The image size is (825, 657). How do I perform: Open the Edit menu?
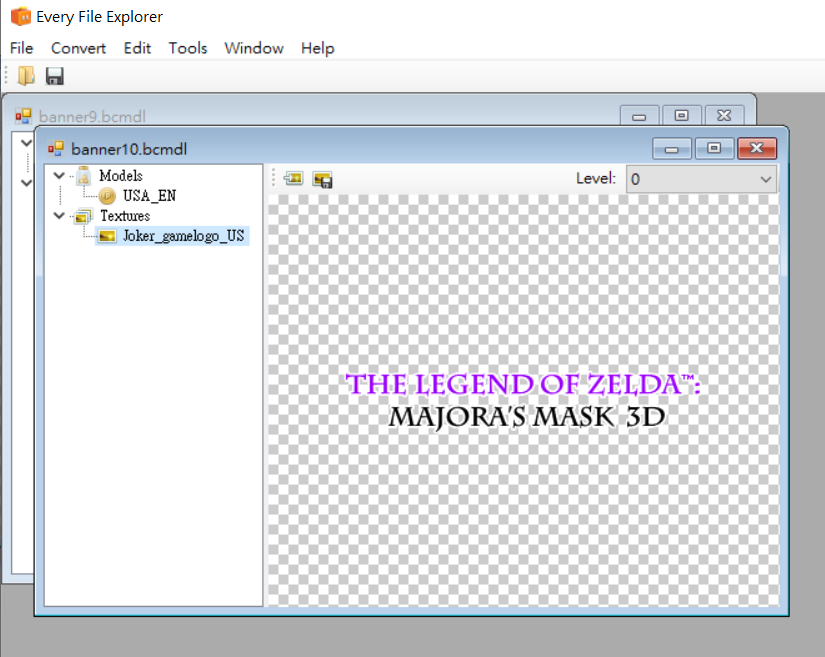pos(137,48)
